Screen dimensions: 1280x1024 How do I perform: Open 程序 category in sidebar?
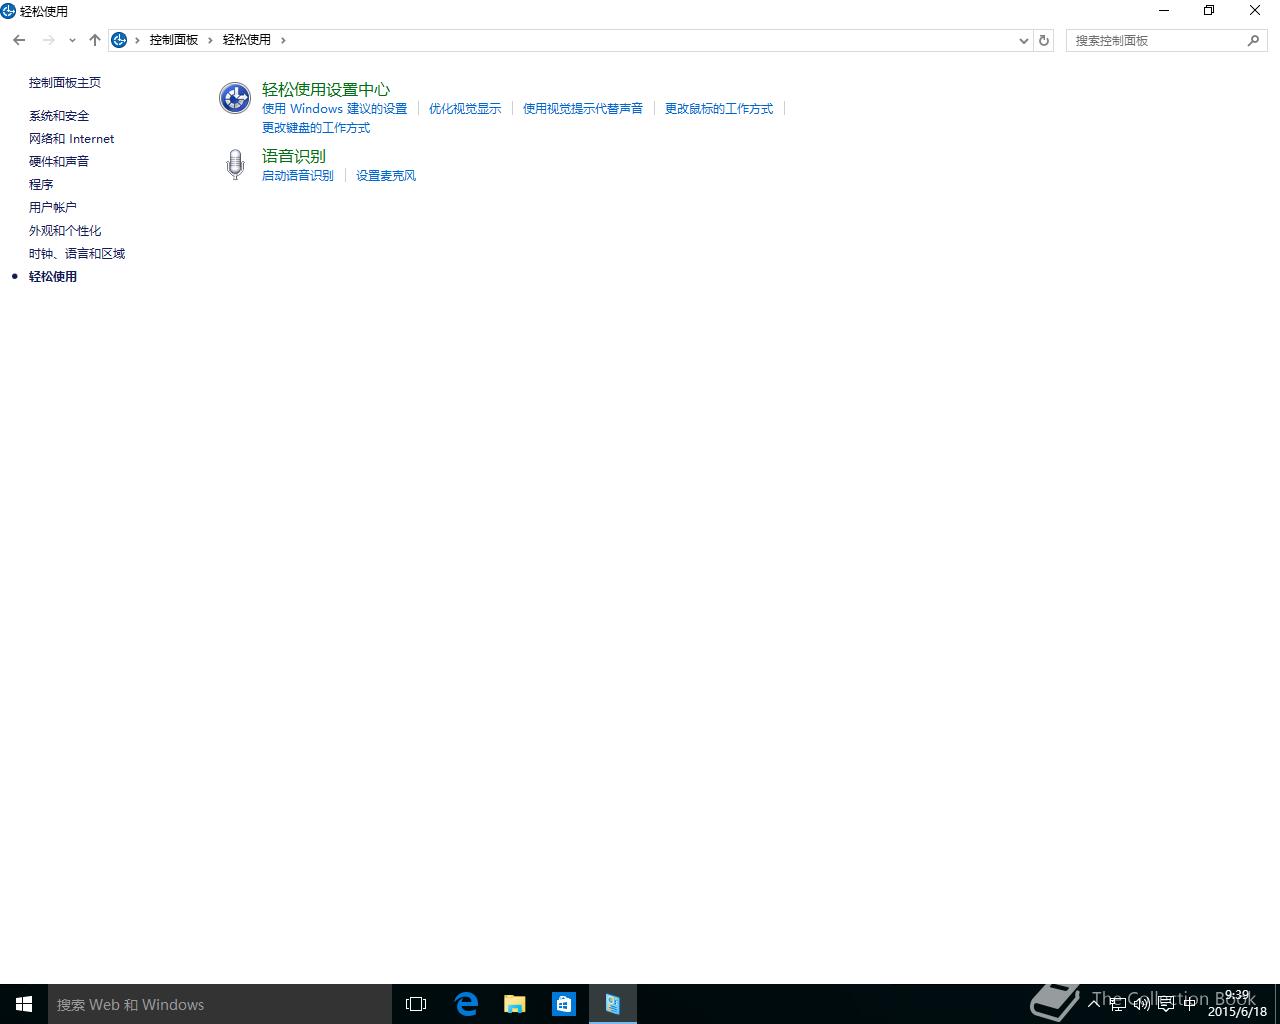[x=41, y=185]
